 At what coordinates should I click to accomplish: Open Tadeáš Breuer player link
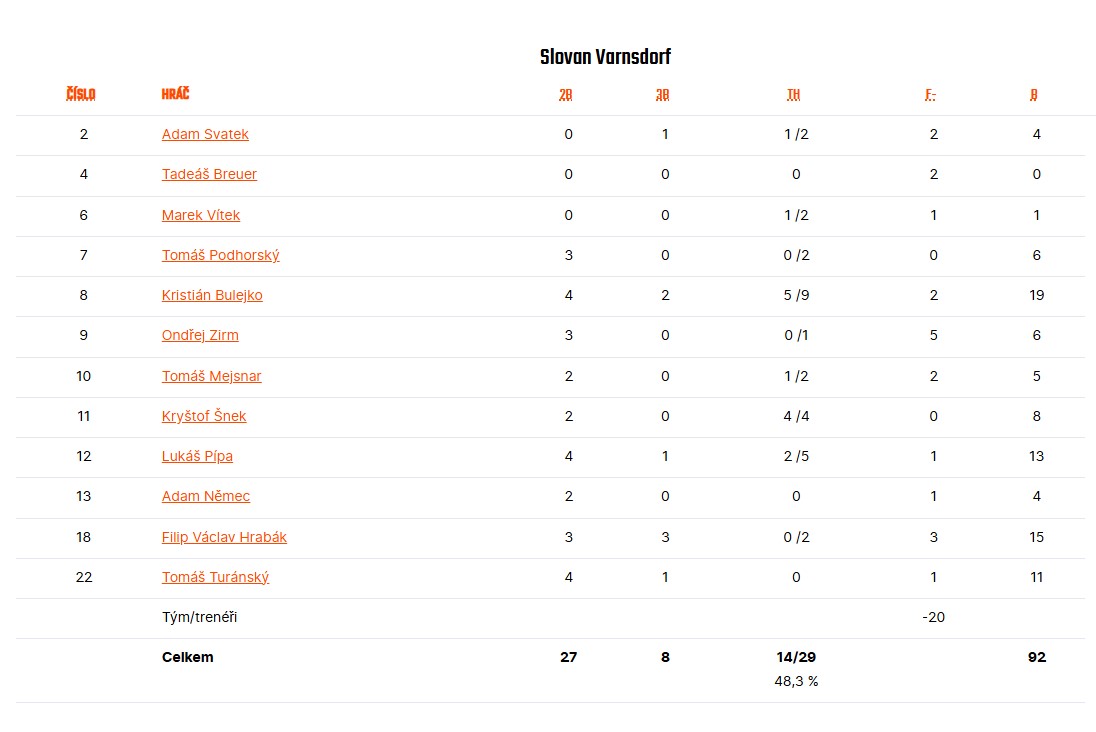click(209, 174)
